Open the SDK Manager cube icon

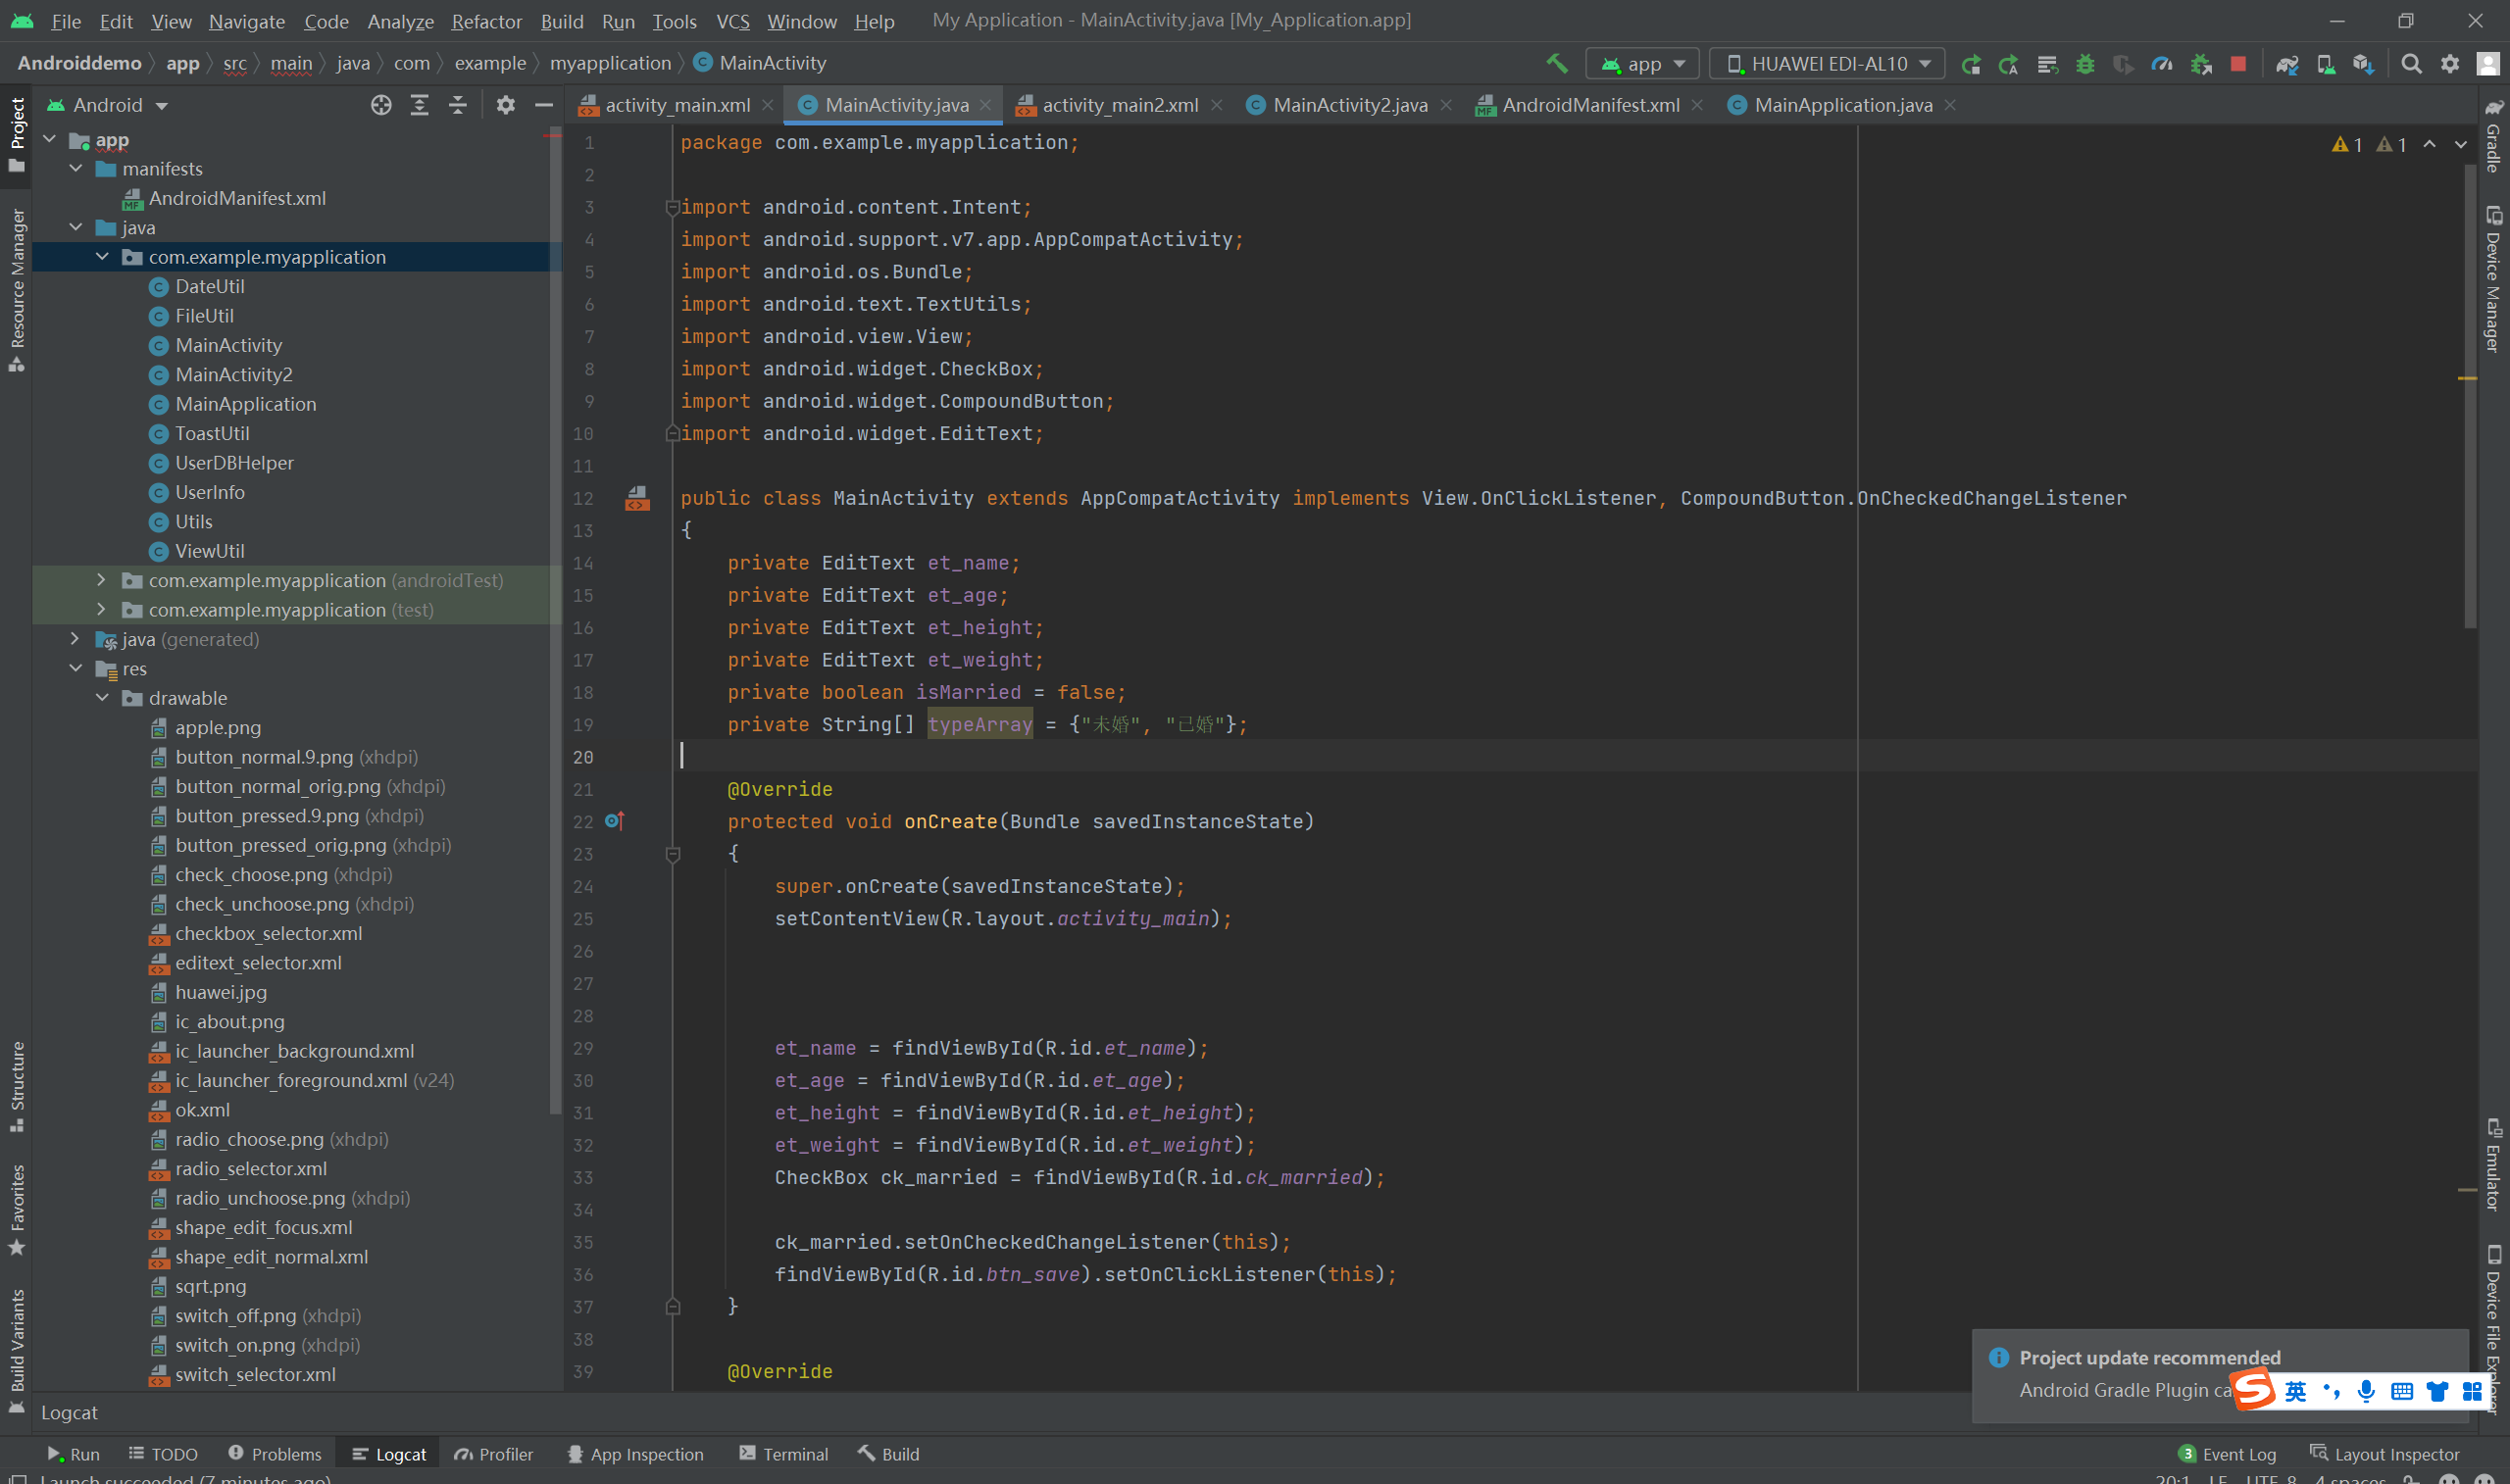coord(2363,64)
